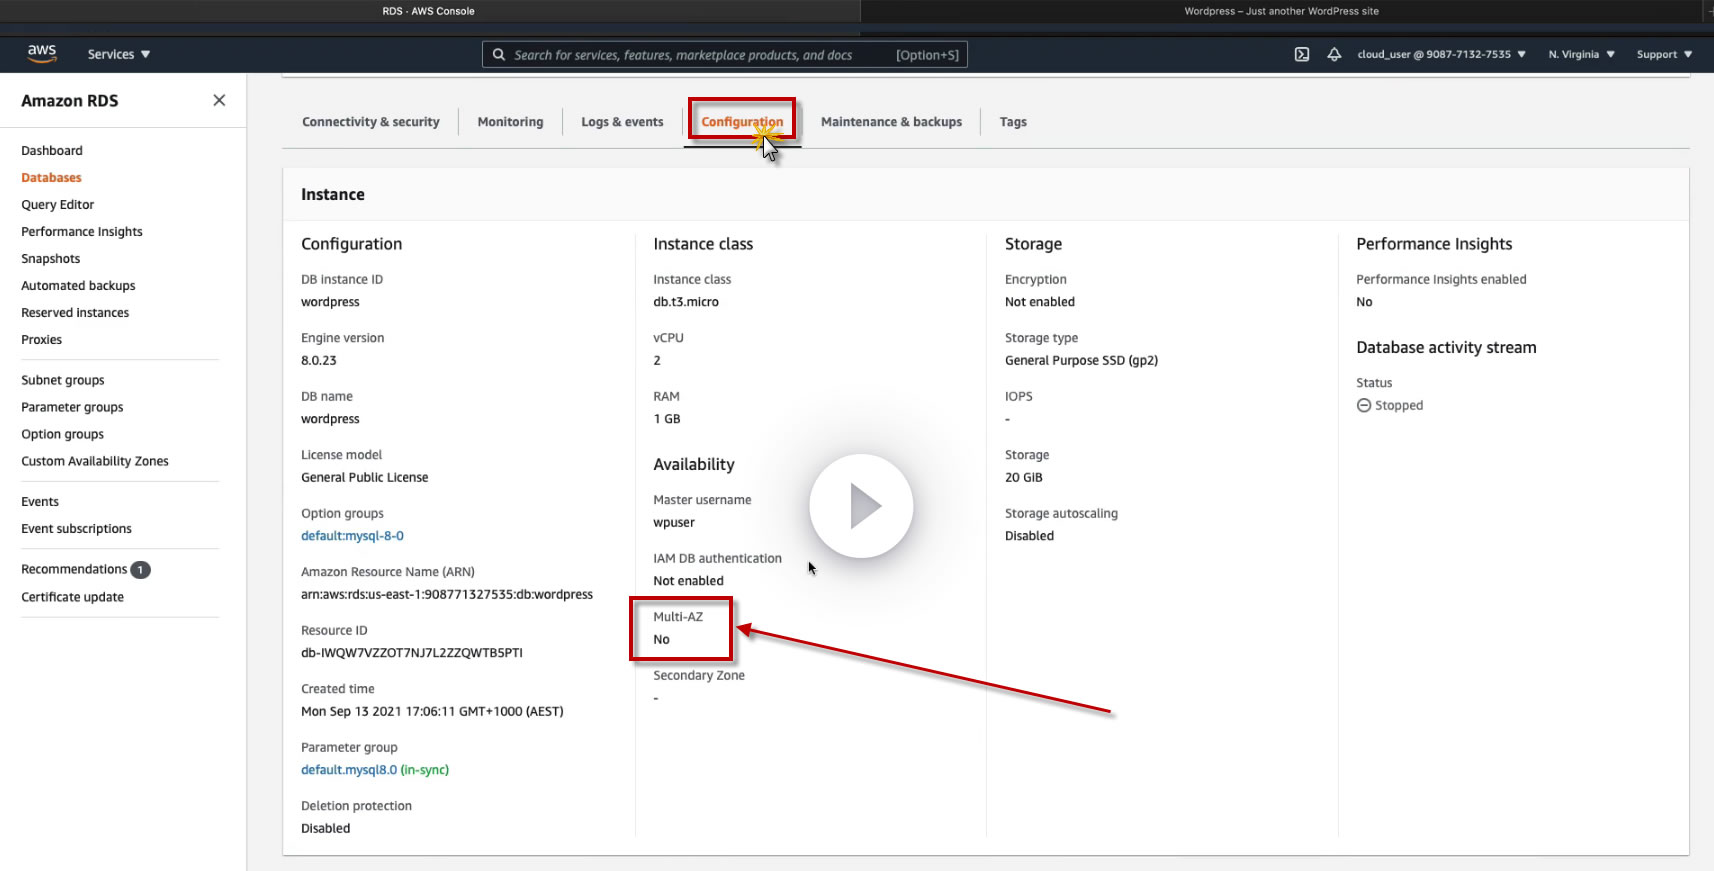Click the IAM DB authentication value Not enabled
The width and height of the screenshot is (1714, 871).
(689, 581)
